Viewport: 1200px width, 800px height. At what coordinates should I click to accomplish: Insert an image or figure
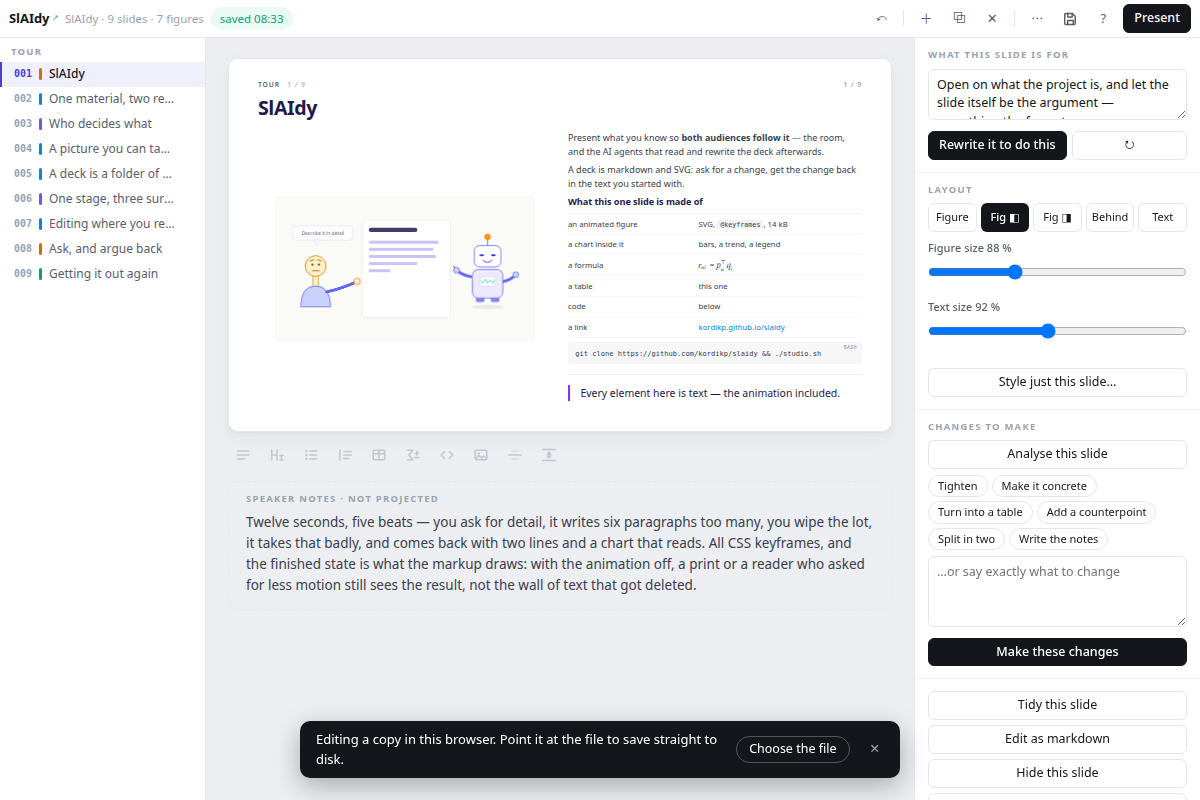point(481,455)
